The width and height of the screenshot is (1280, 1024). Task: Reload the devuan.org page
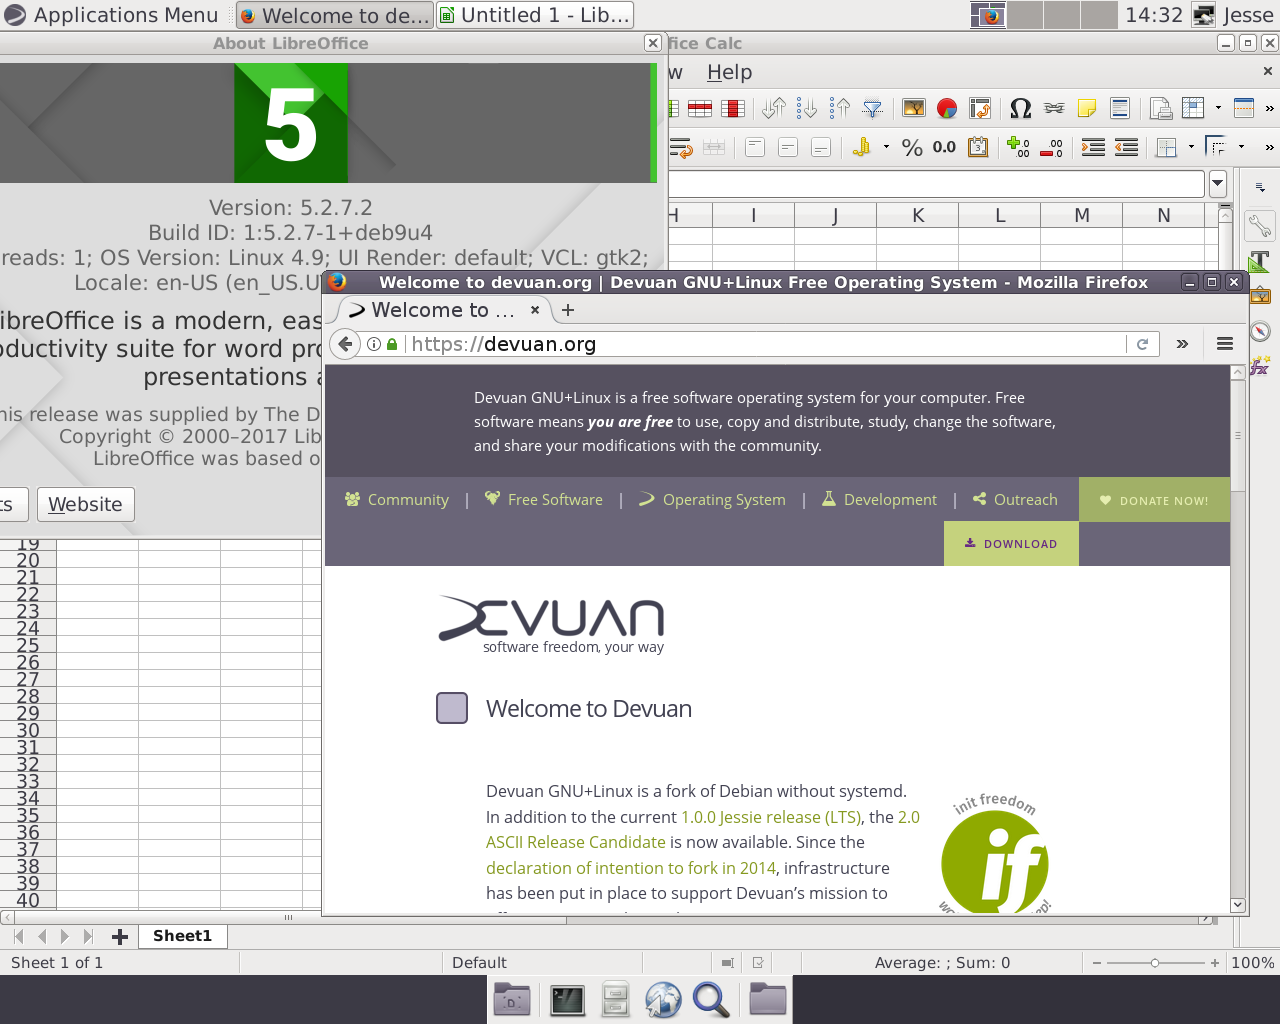[1143, 344]
